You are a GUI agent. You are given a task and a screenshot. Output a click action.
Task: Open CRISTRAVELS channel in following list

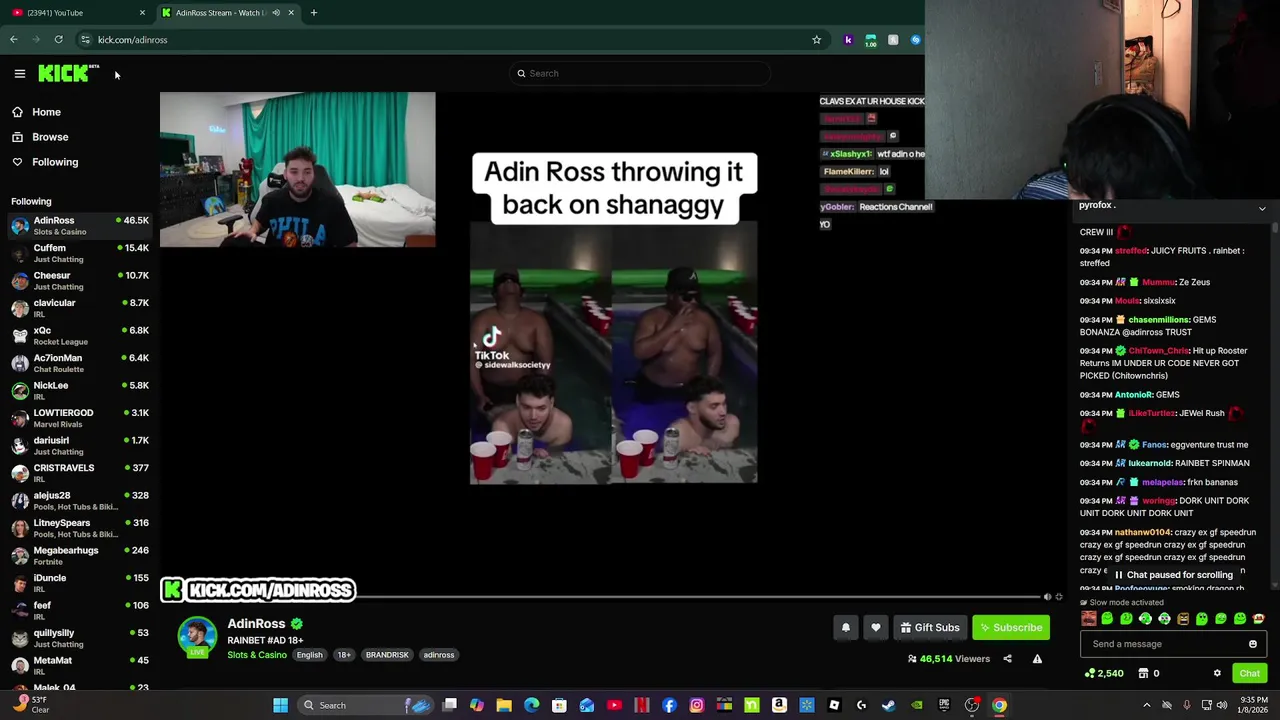(80, 473)
